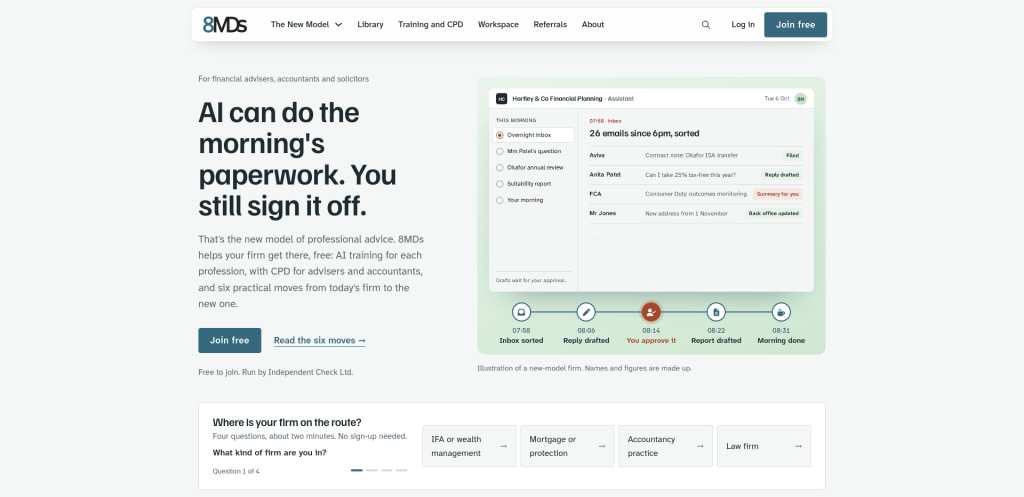Choose Accountancy practice firm type
Screen dimensions: 1024x497
click(x=665, y=446)
